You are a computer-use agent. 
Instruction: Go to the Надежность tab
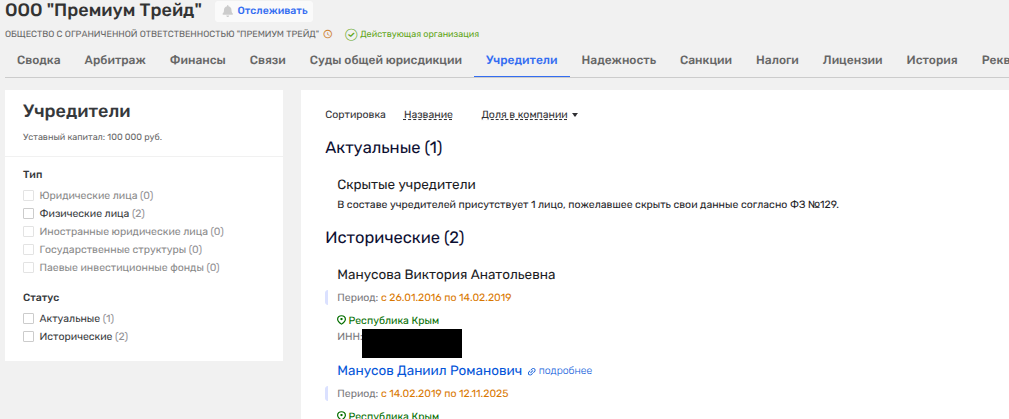point(618,60)
